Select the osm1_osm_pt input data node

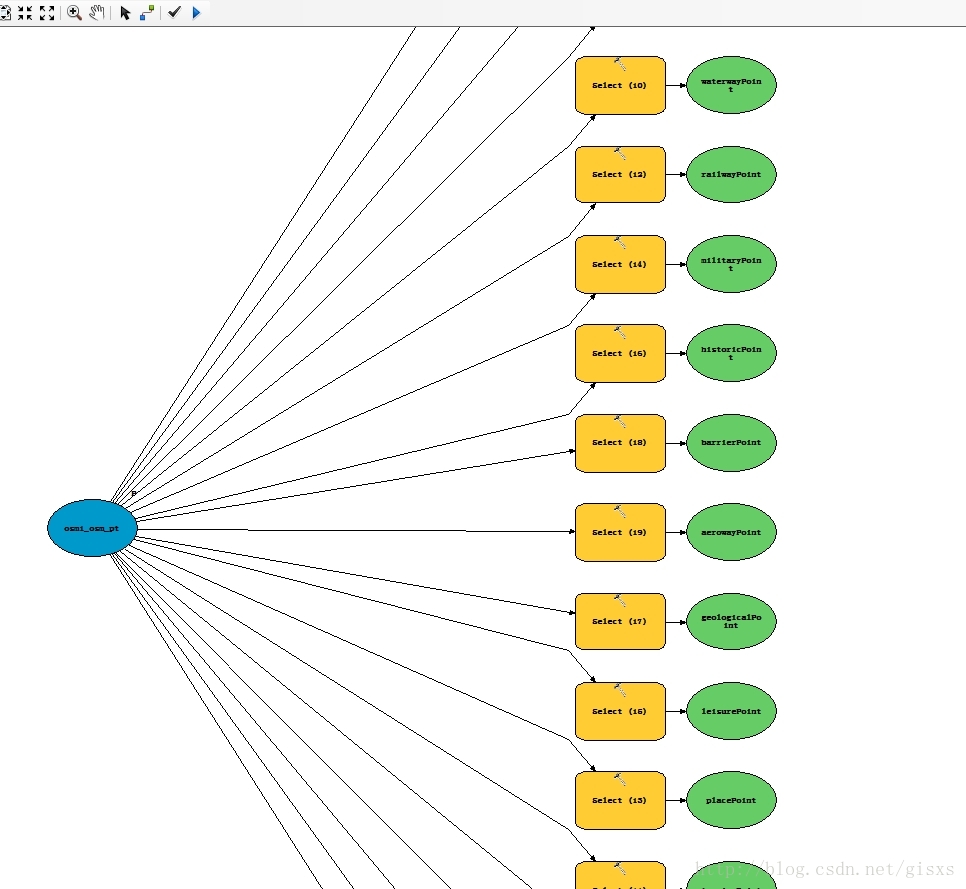coord(92,528)
